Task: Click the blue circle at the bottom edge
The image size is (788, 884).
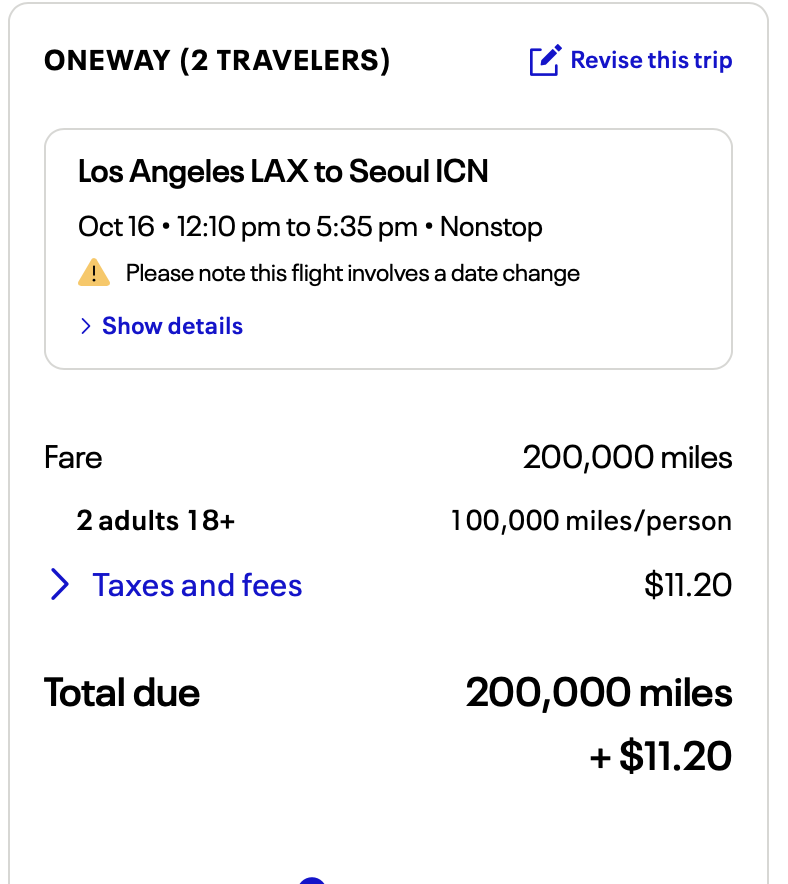Action: click(x=313, y=880)
